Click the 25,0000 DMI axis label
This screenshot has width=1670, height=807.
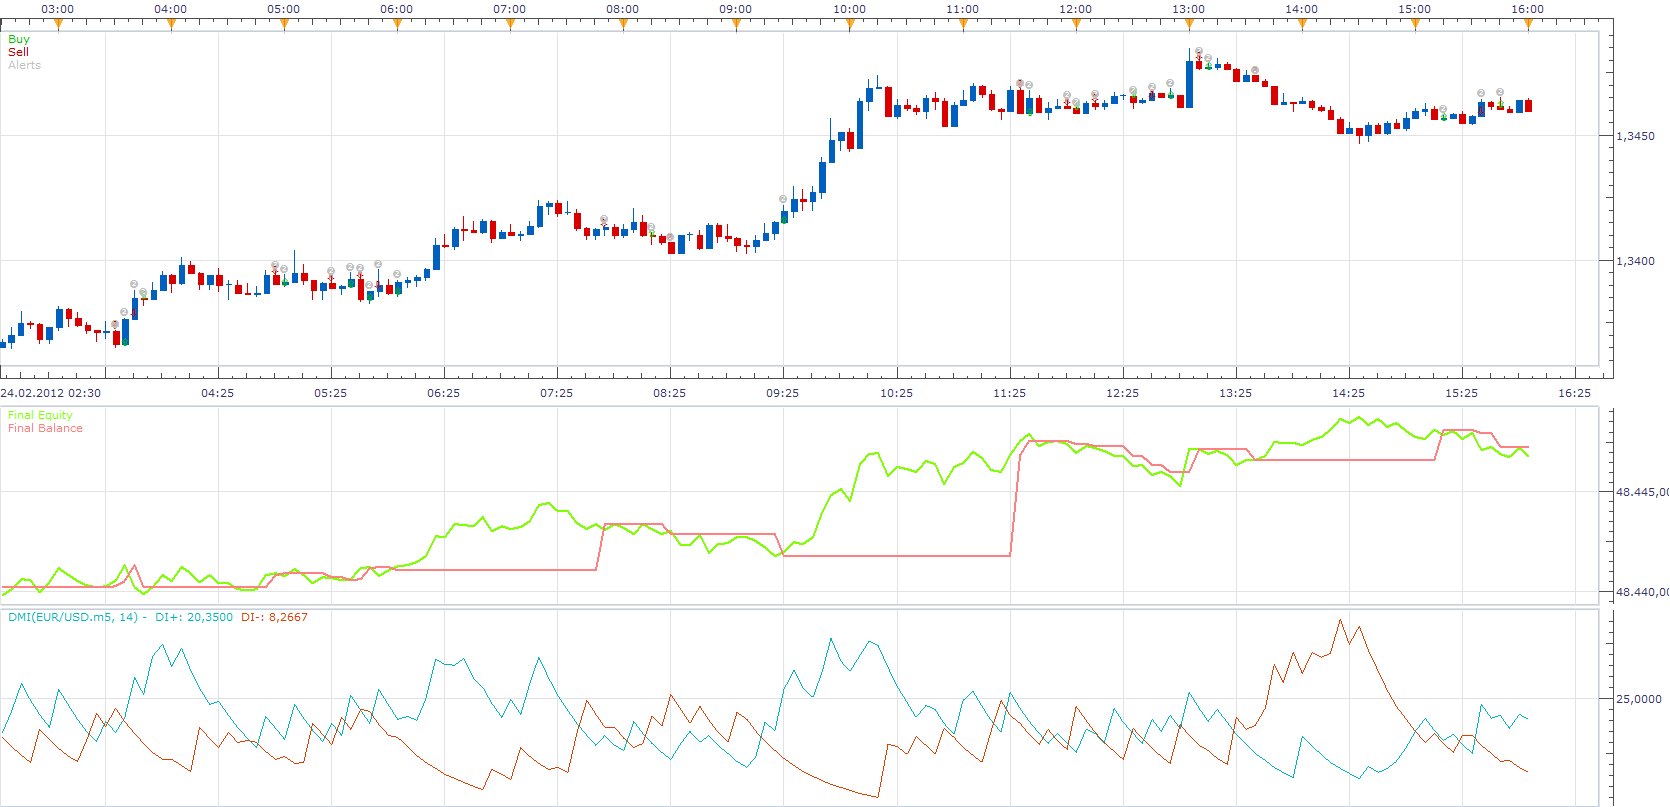click(1639, 699)
